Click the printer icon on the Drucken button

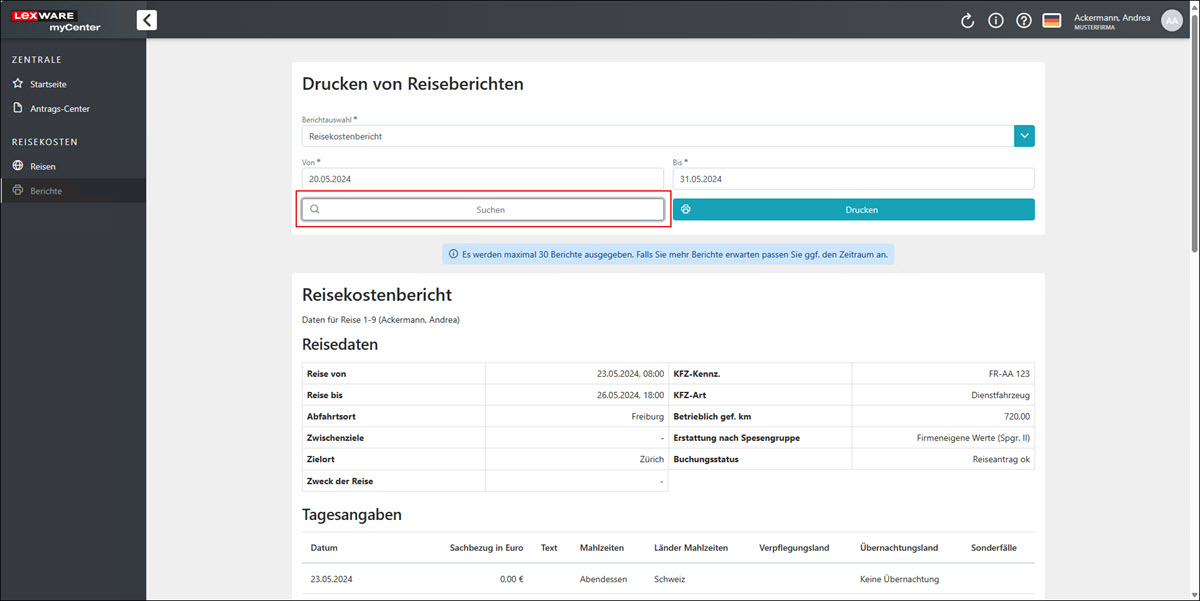pyautogui.click(x=685, y=209)
